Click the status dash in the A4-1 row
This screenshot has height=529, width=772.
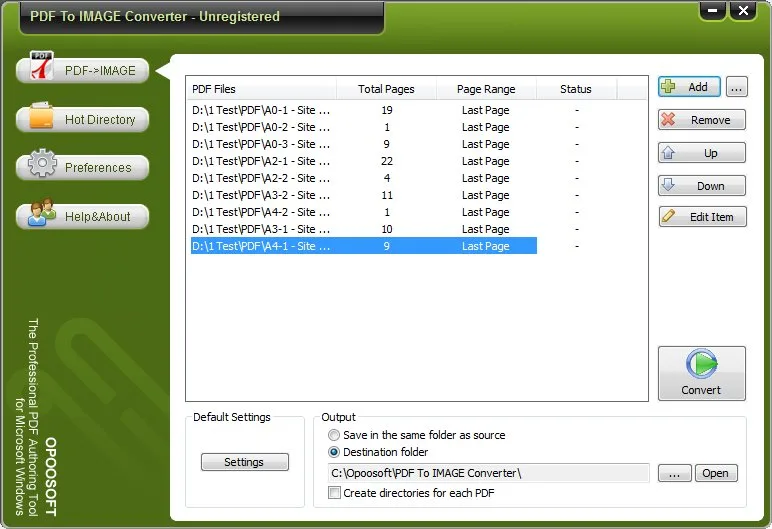577,246
